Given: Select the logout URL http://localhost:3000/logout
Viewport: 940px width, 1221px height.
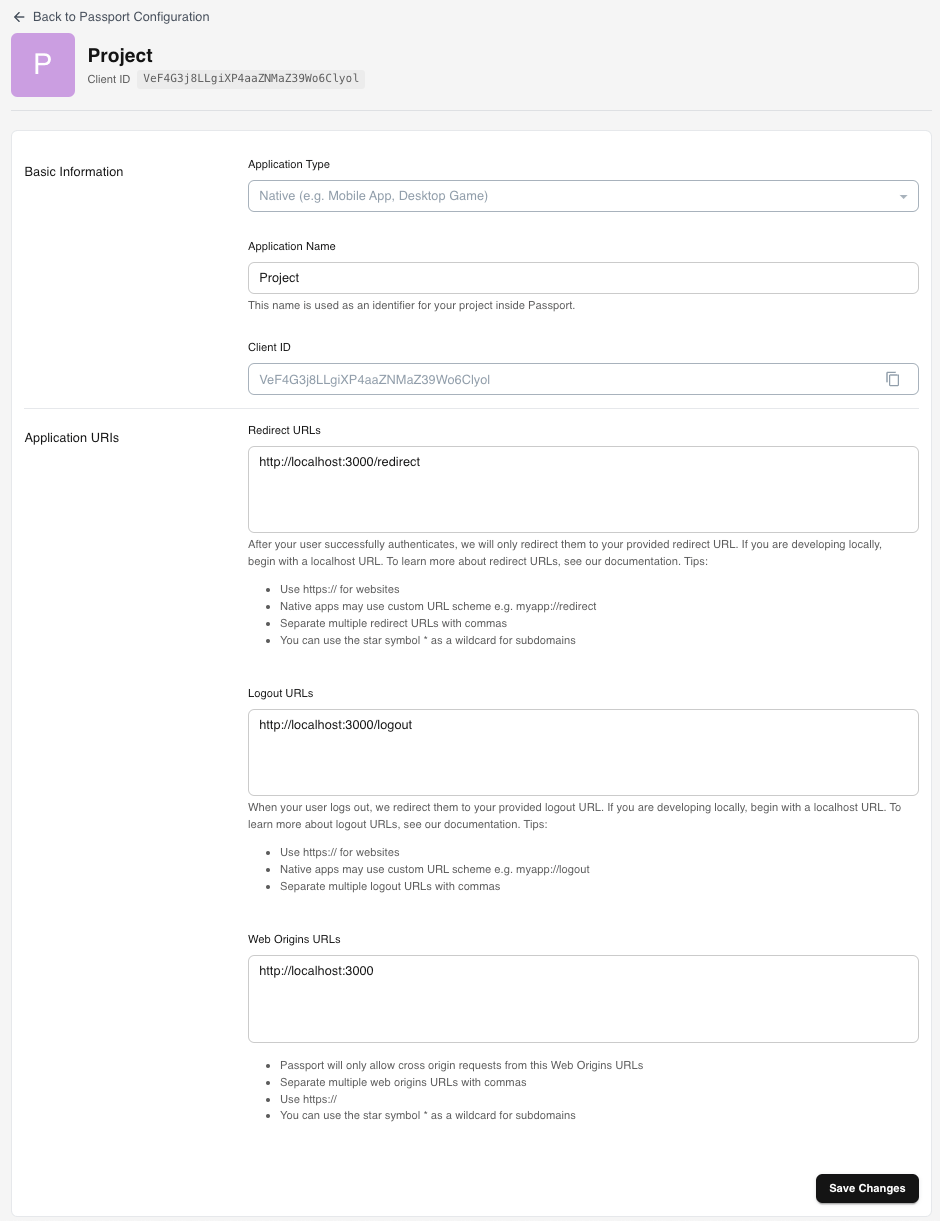Looking at the screenshot, I should pyautogui.click(x=336, y=724).
